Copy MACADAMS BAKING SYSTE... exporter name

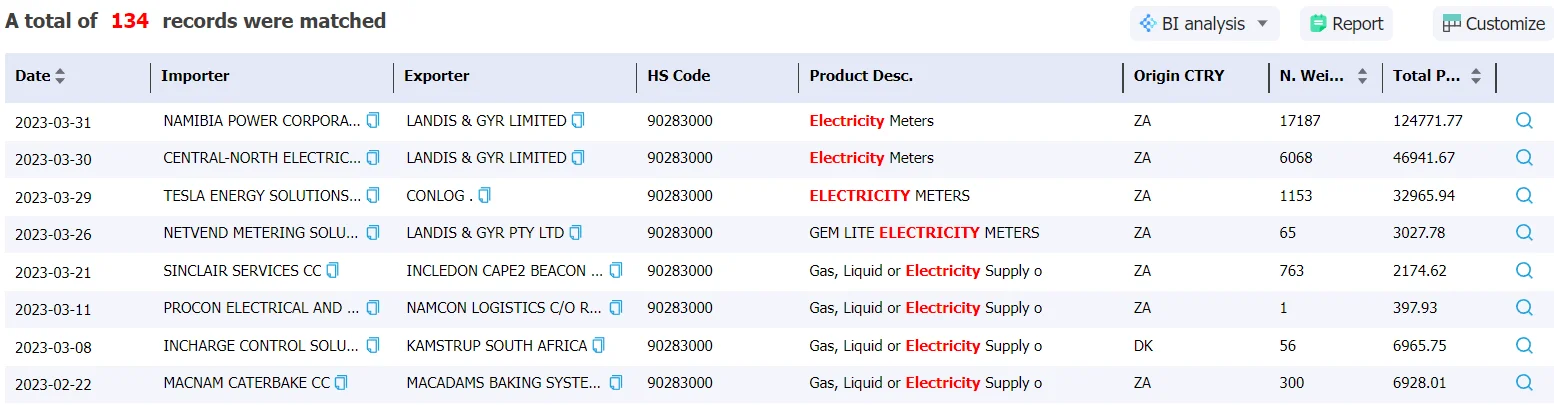pyautogui.click(x=616, y=383)
